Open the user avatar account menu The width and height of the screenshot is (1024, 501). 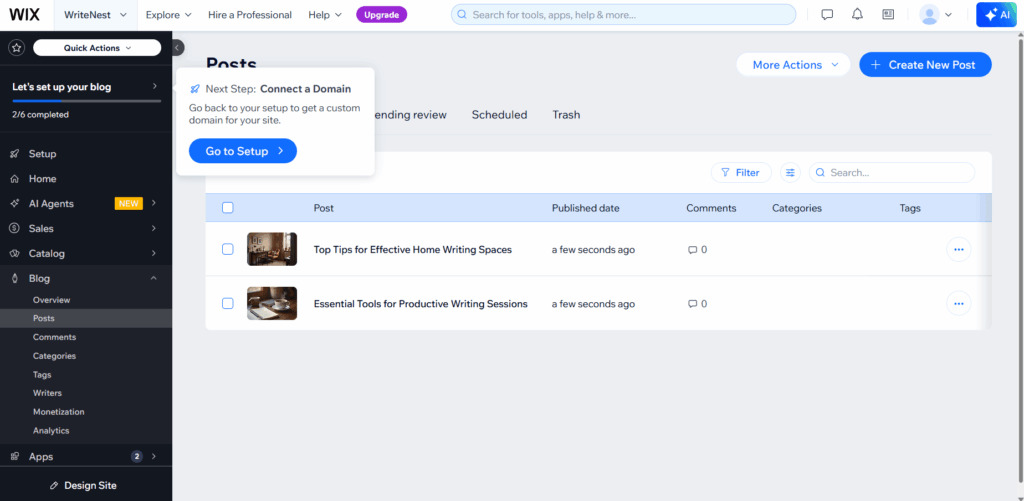click(935, 14)
